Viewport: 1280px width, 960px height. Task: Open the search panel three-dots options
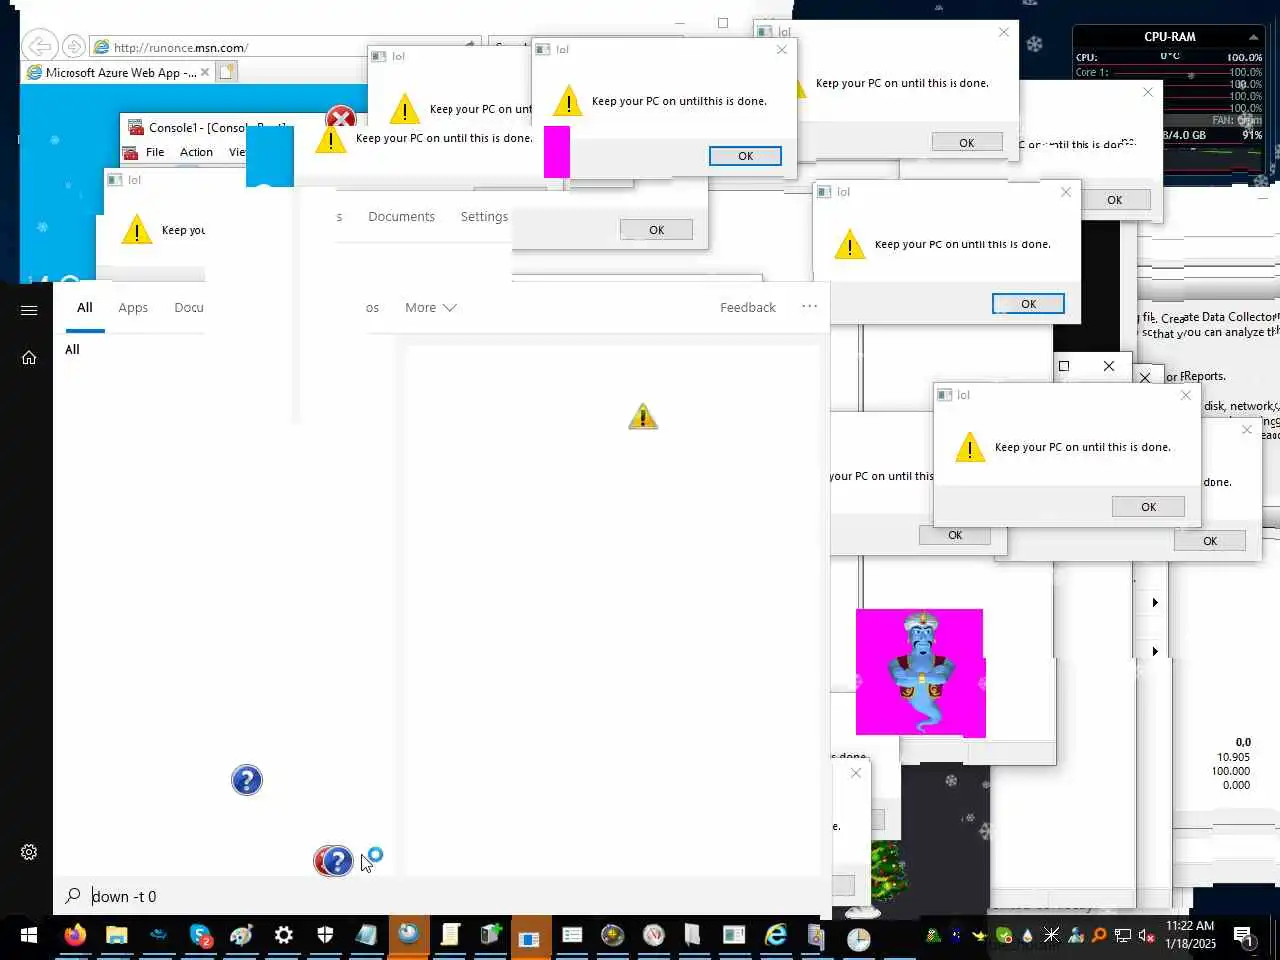[x=809, y=306]
